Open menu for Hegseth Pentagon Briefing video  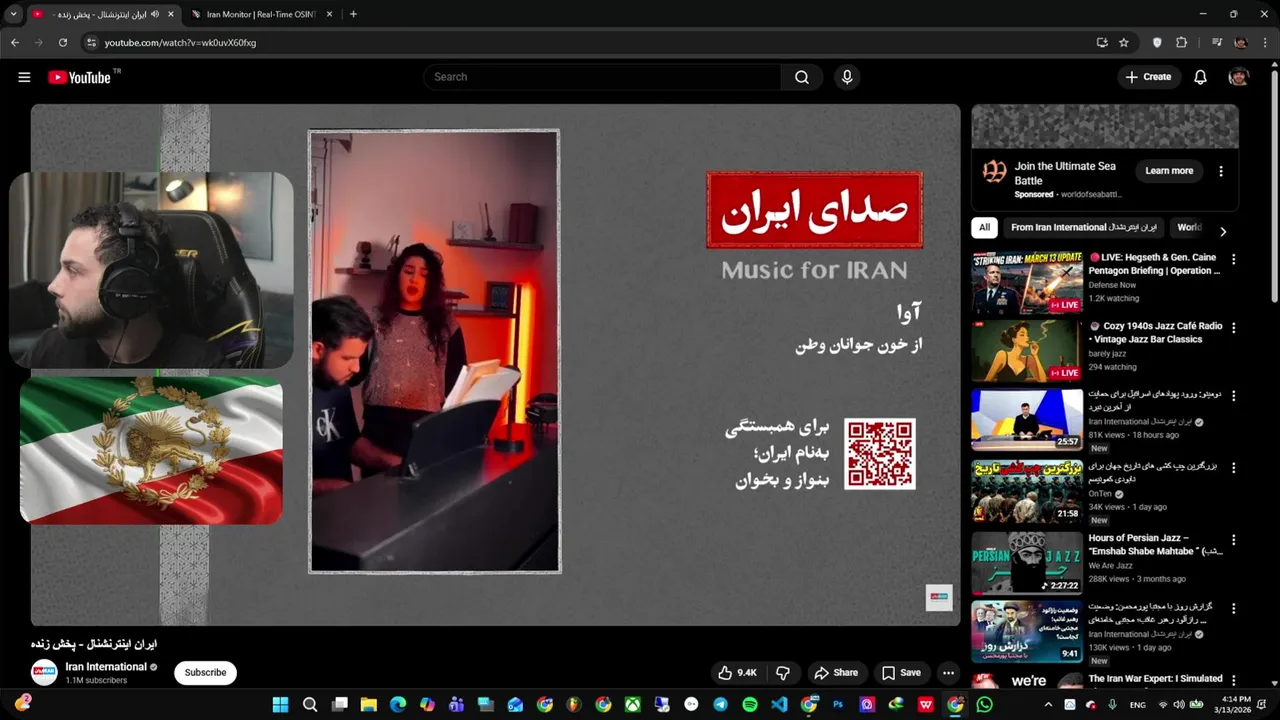tap(1233, 259)
